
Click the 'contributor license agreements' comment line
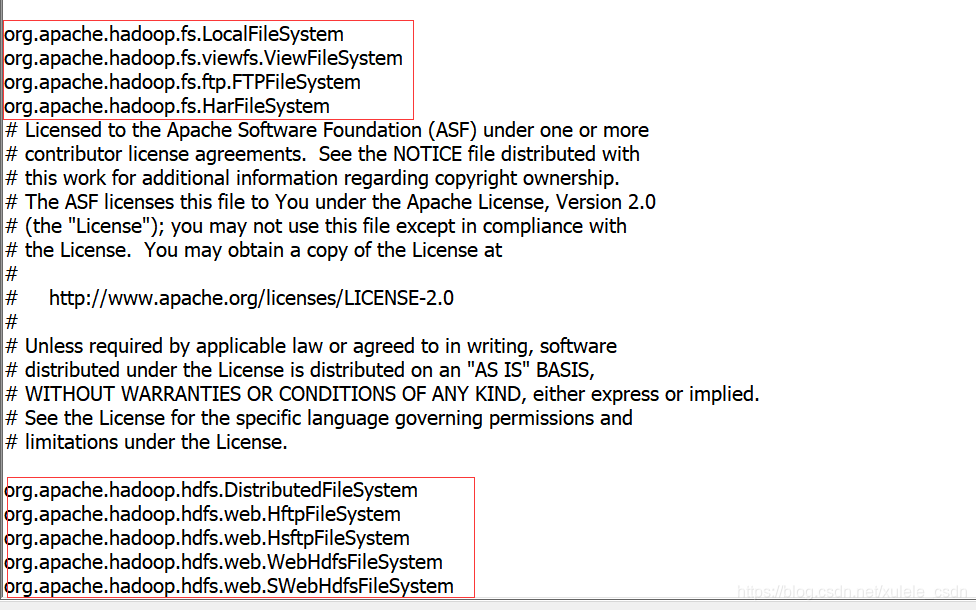(x=322, y=154)
